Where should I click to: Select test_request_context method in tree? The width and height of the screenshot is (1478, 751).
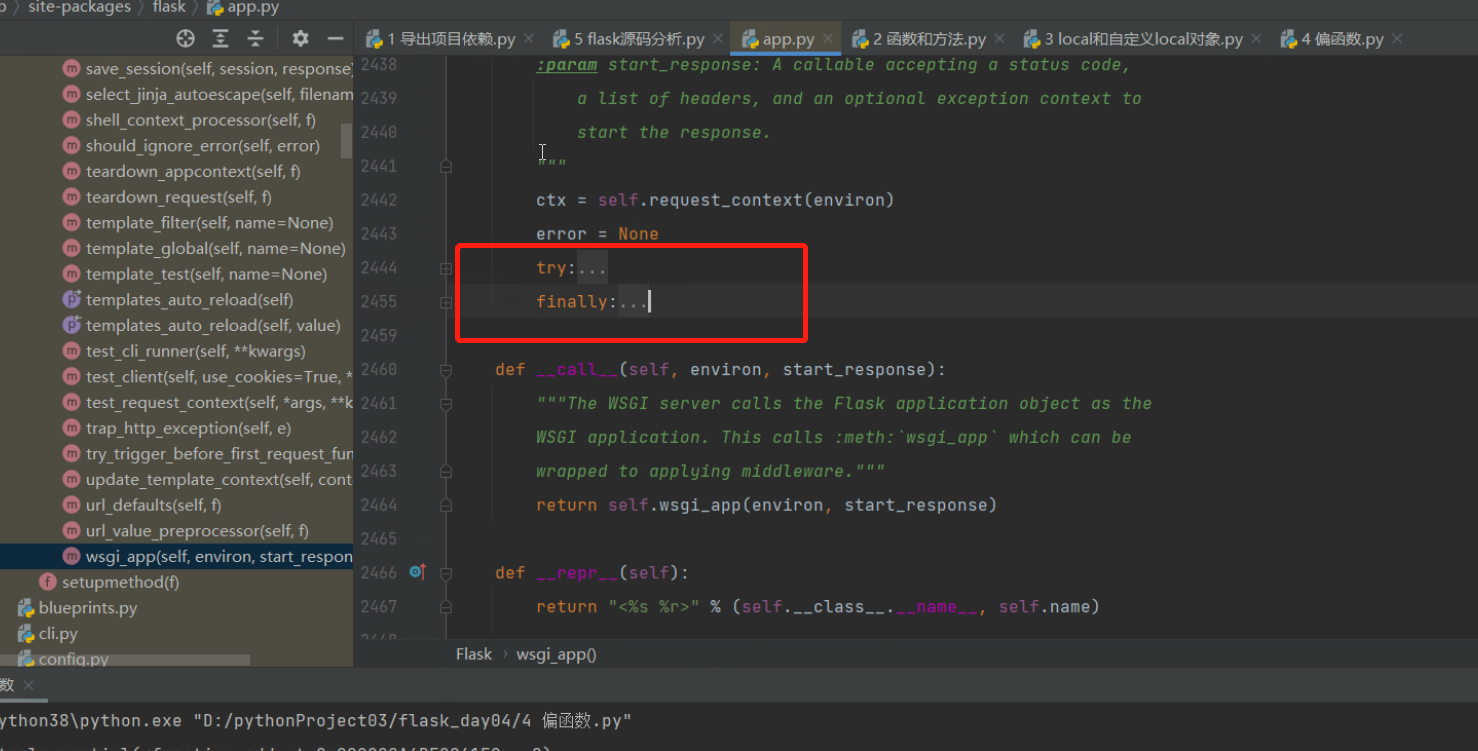click(208, 402)
